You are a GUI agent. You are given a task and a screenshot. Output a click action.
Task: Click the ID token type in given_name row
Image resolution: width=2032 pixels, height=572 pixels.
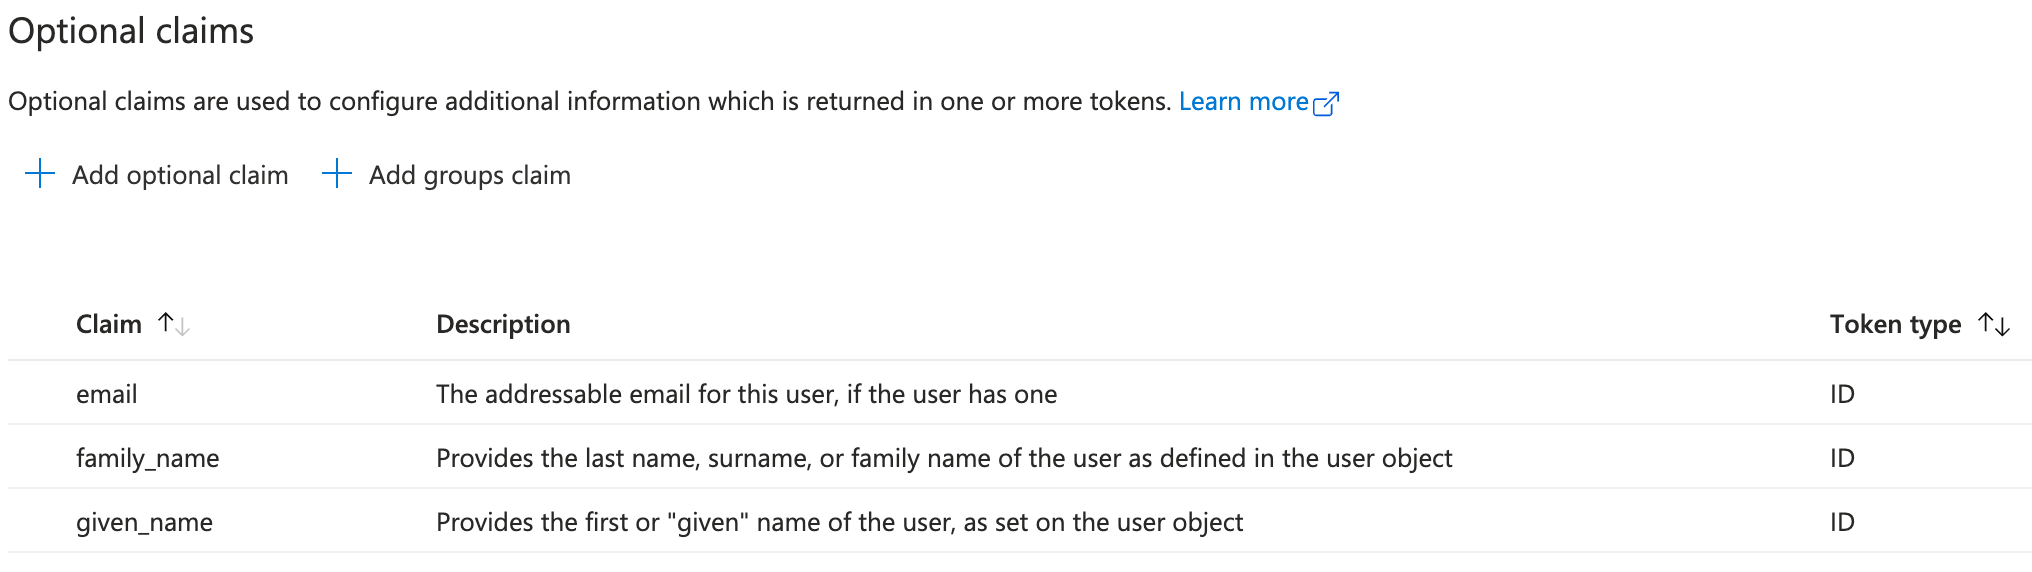1842,522
